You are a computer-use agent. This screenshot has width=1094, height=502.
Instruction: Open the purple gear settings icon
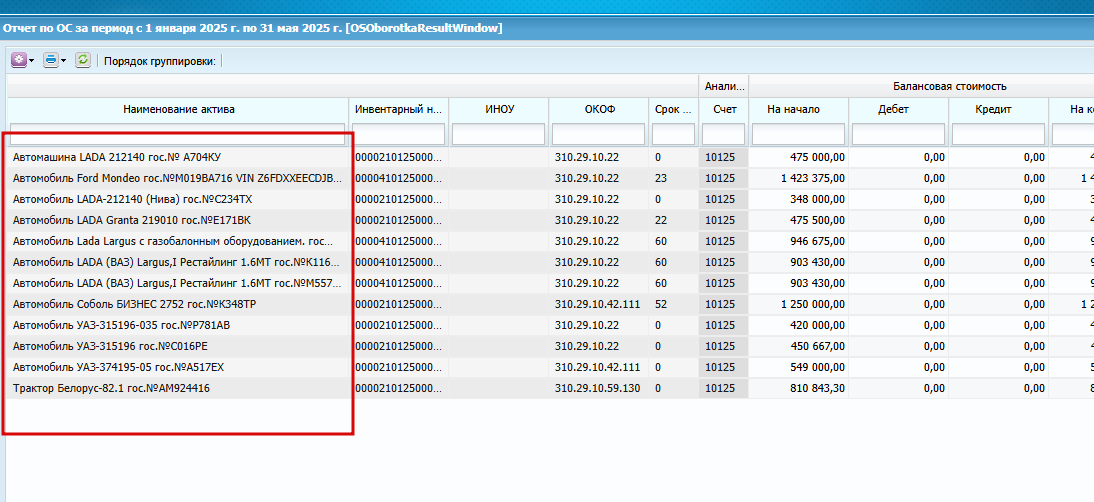(19, 60)
